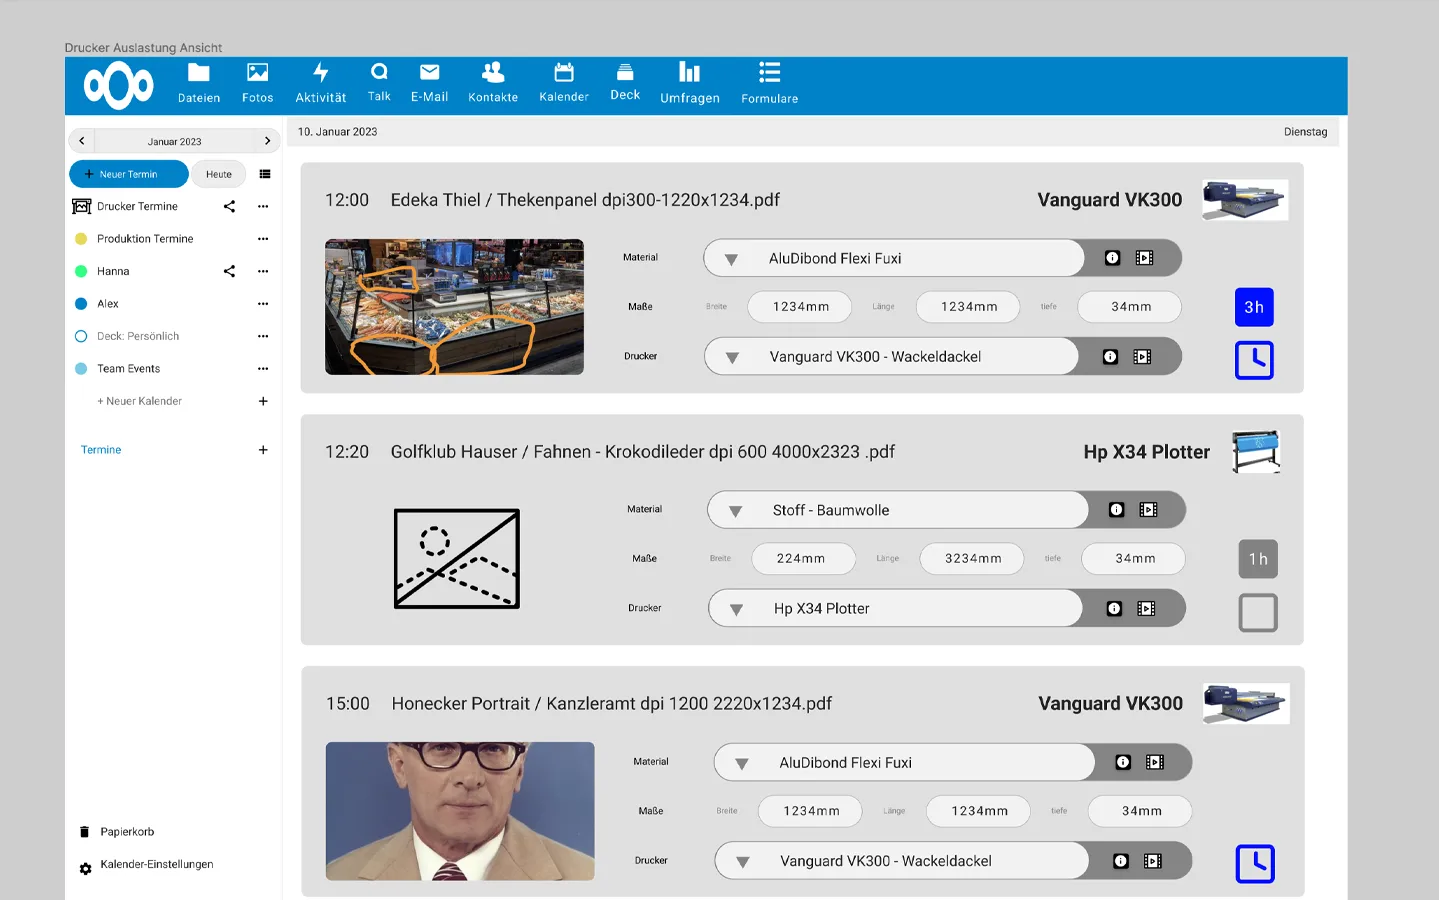1439x900 pixels.
Task: Share the Drucker Termine calendar
Action: [229, 206]
